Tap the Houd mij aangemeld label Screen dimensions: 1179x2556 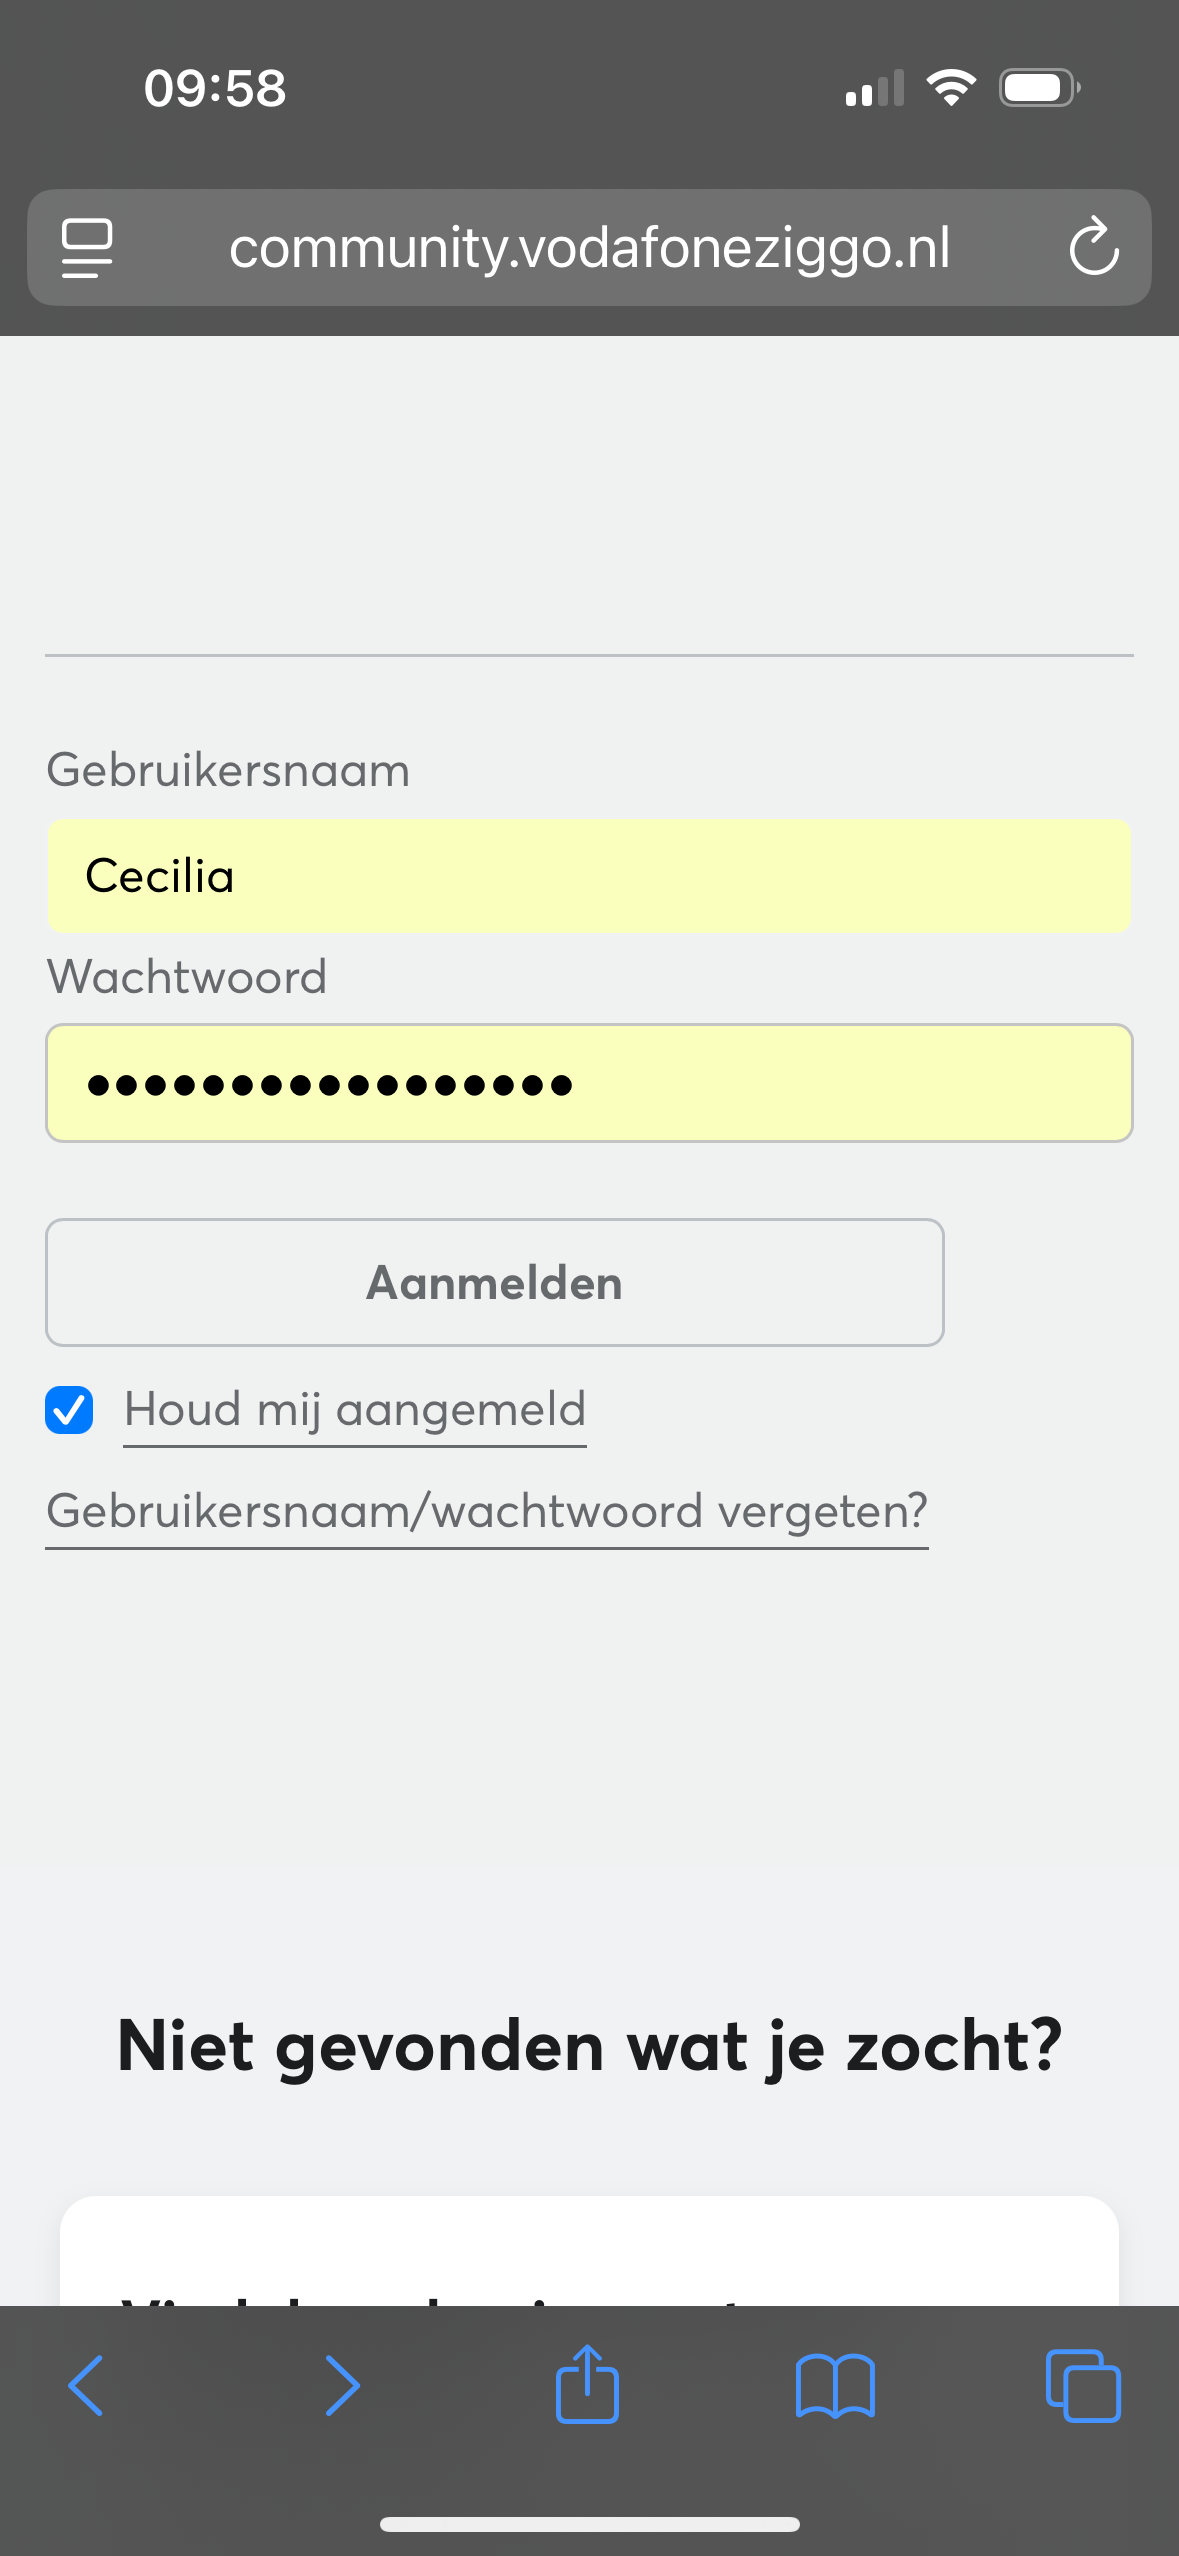point(355,1410)
